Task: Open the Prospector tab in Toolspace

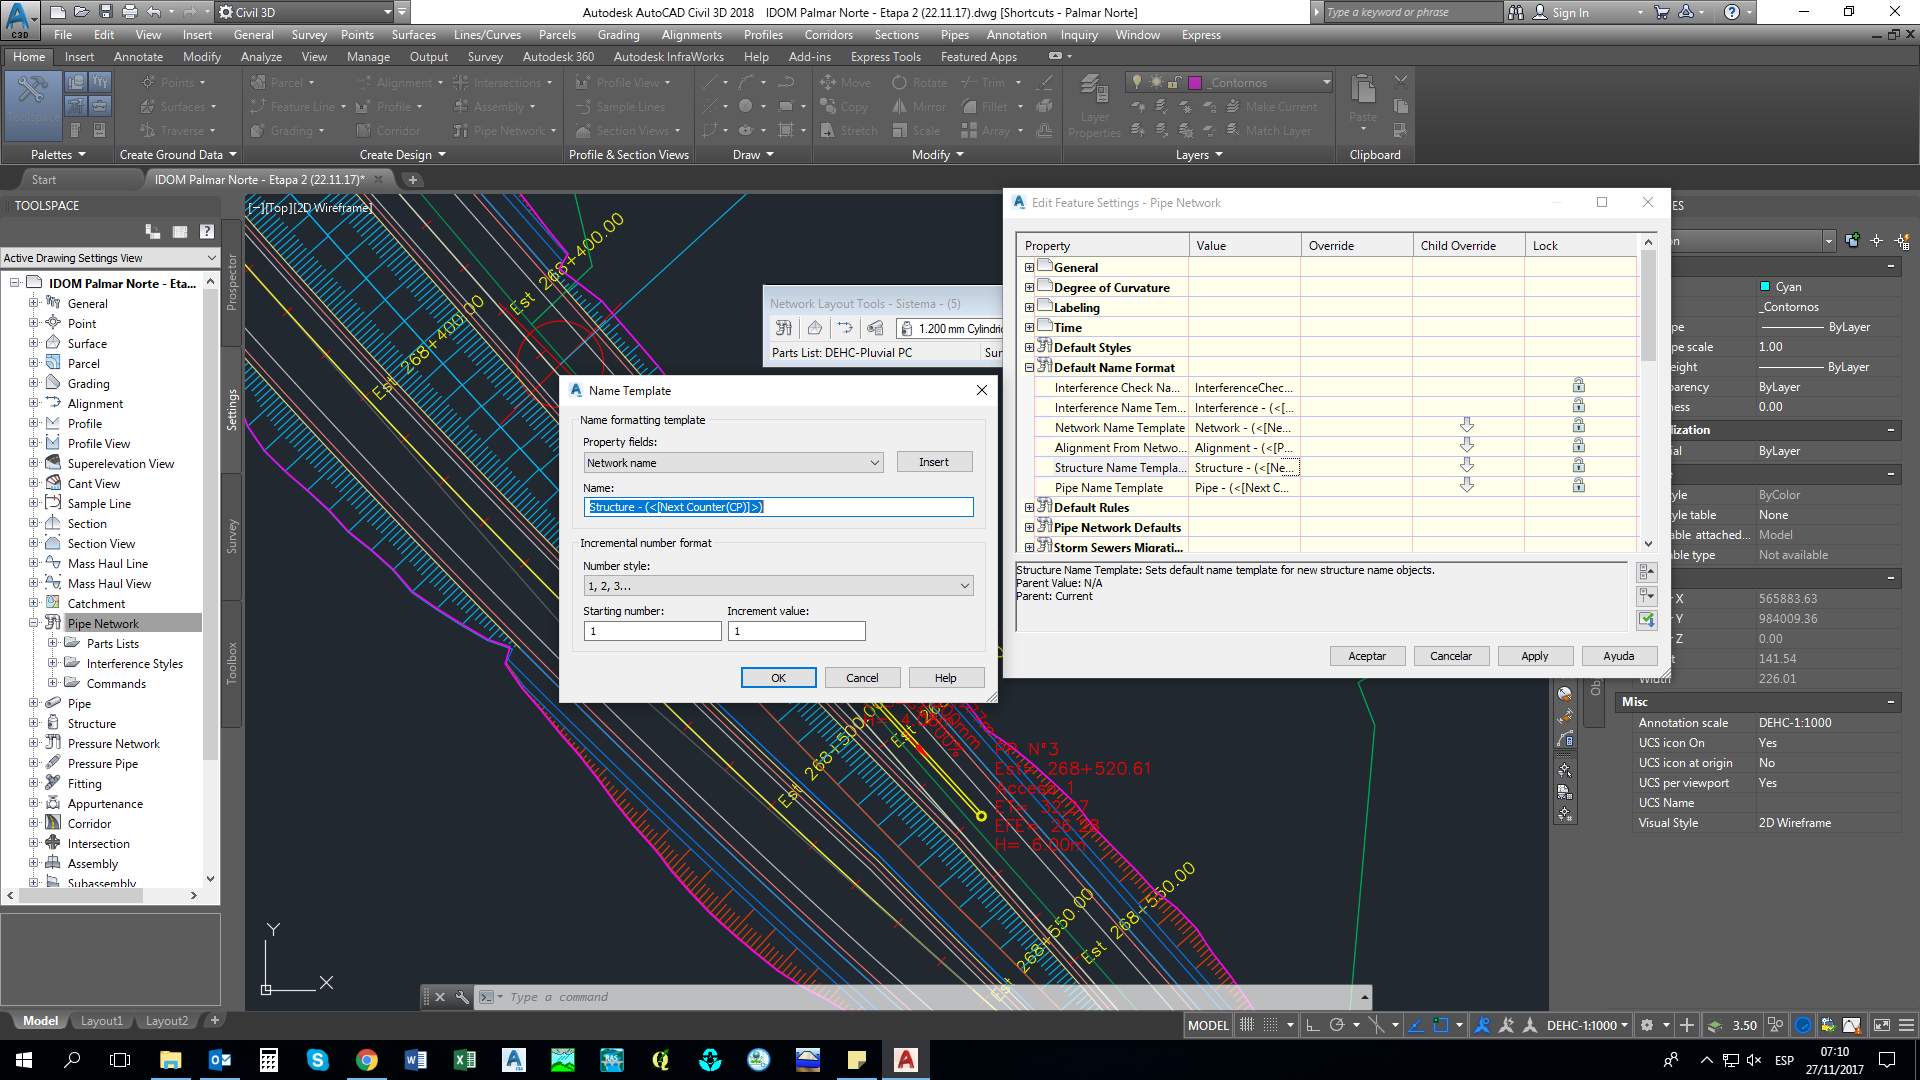Action: pyautogui.click(x=232, y=283)
